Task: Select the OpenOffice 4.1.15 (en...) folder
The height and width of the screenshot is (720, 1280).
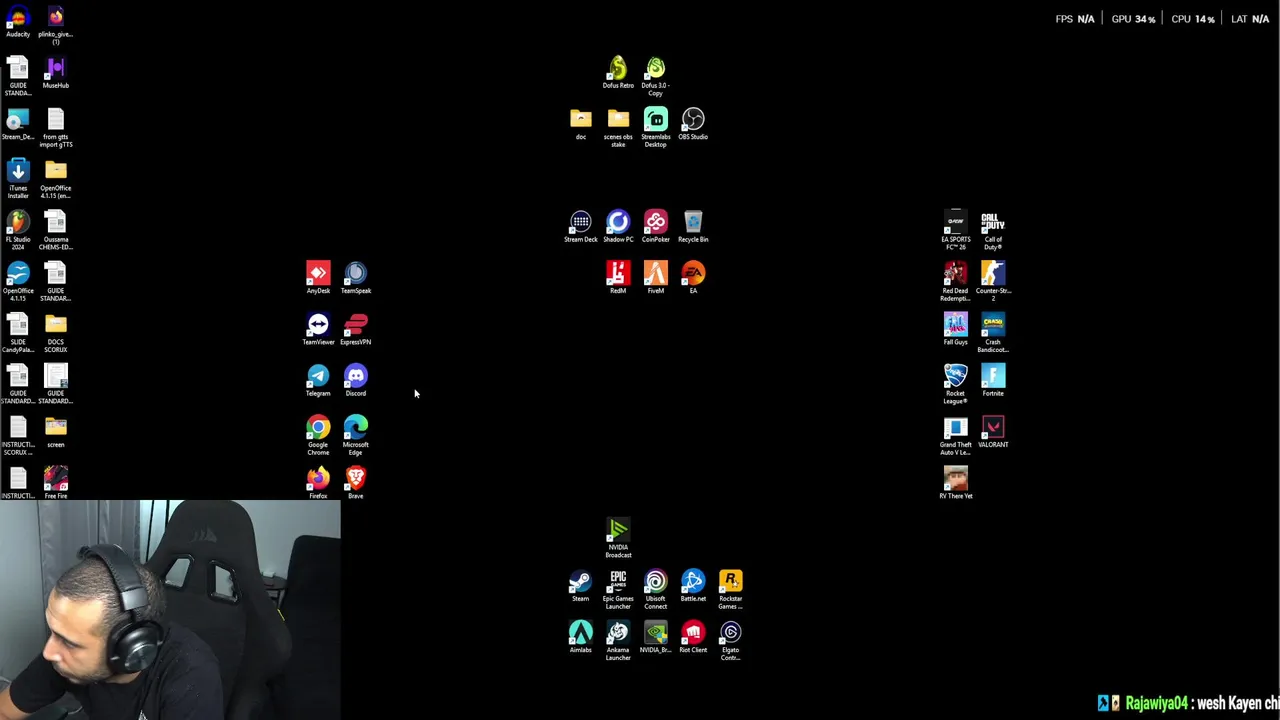Action: pos(56,180)
